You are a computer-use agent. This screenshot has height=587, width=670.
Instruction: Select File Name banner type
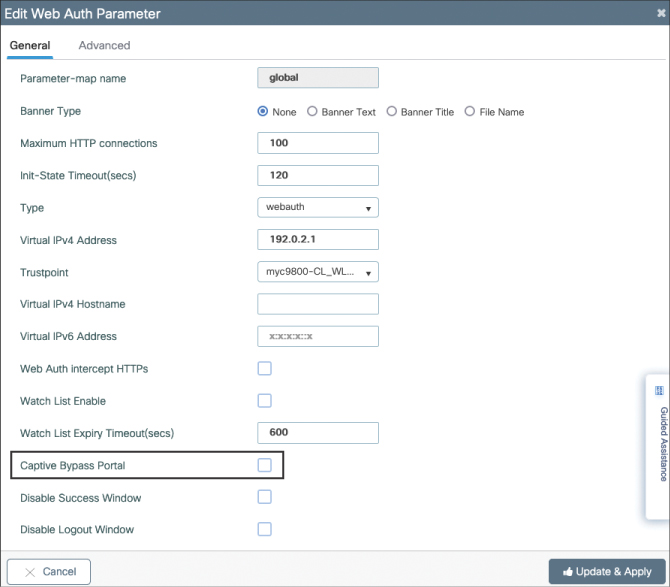coord(470,112)
